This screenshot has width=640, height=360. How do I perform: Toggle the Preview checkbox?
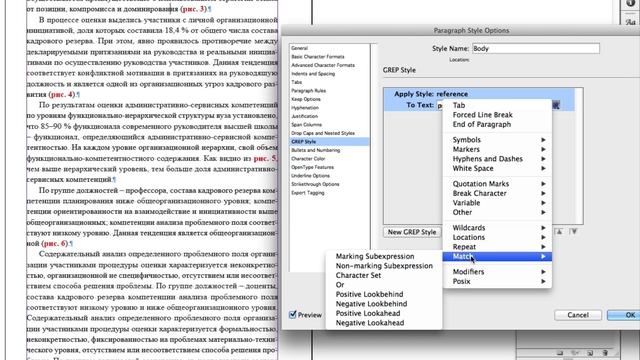pyautogui.click(x=293, y=315)
